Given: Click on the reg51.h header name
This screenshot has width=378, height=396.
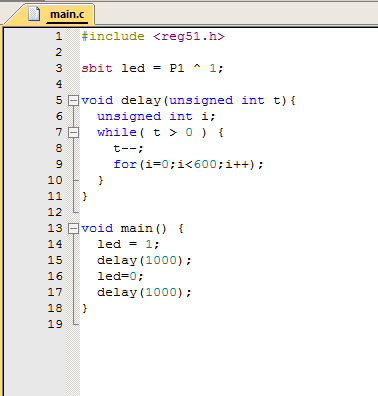Looking at the screenshot, I should point(189,36).
